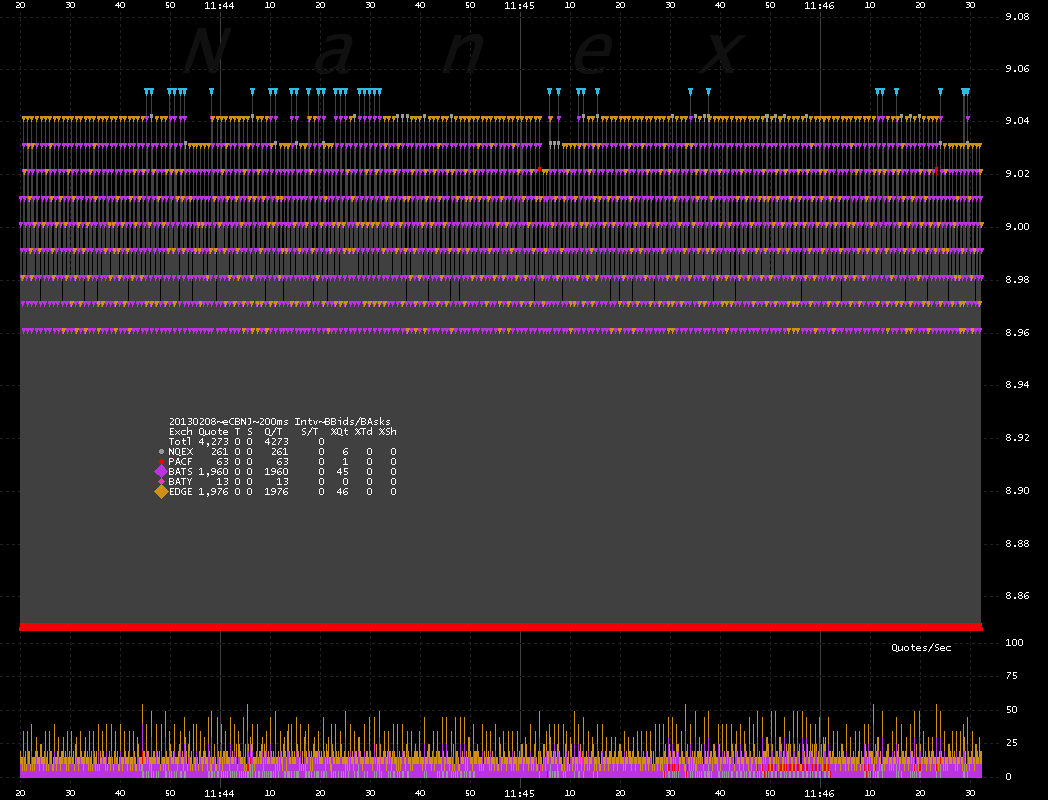
Task: Click the Exch column header
Action: 180,432
